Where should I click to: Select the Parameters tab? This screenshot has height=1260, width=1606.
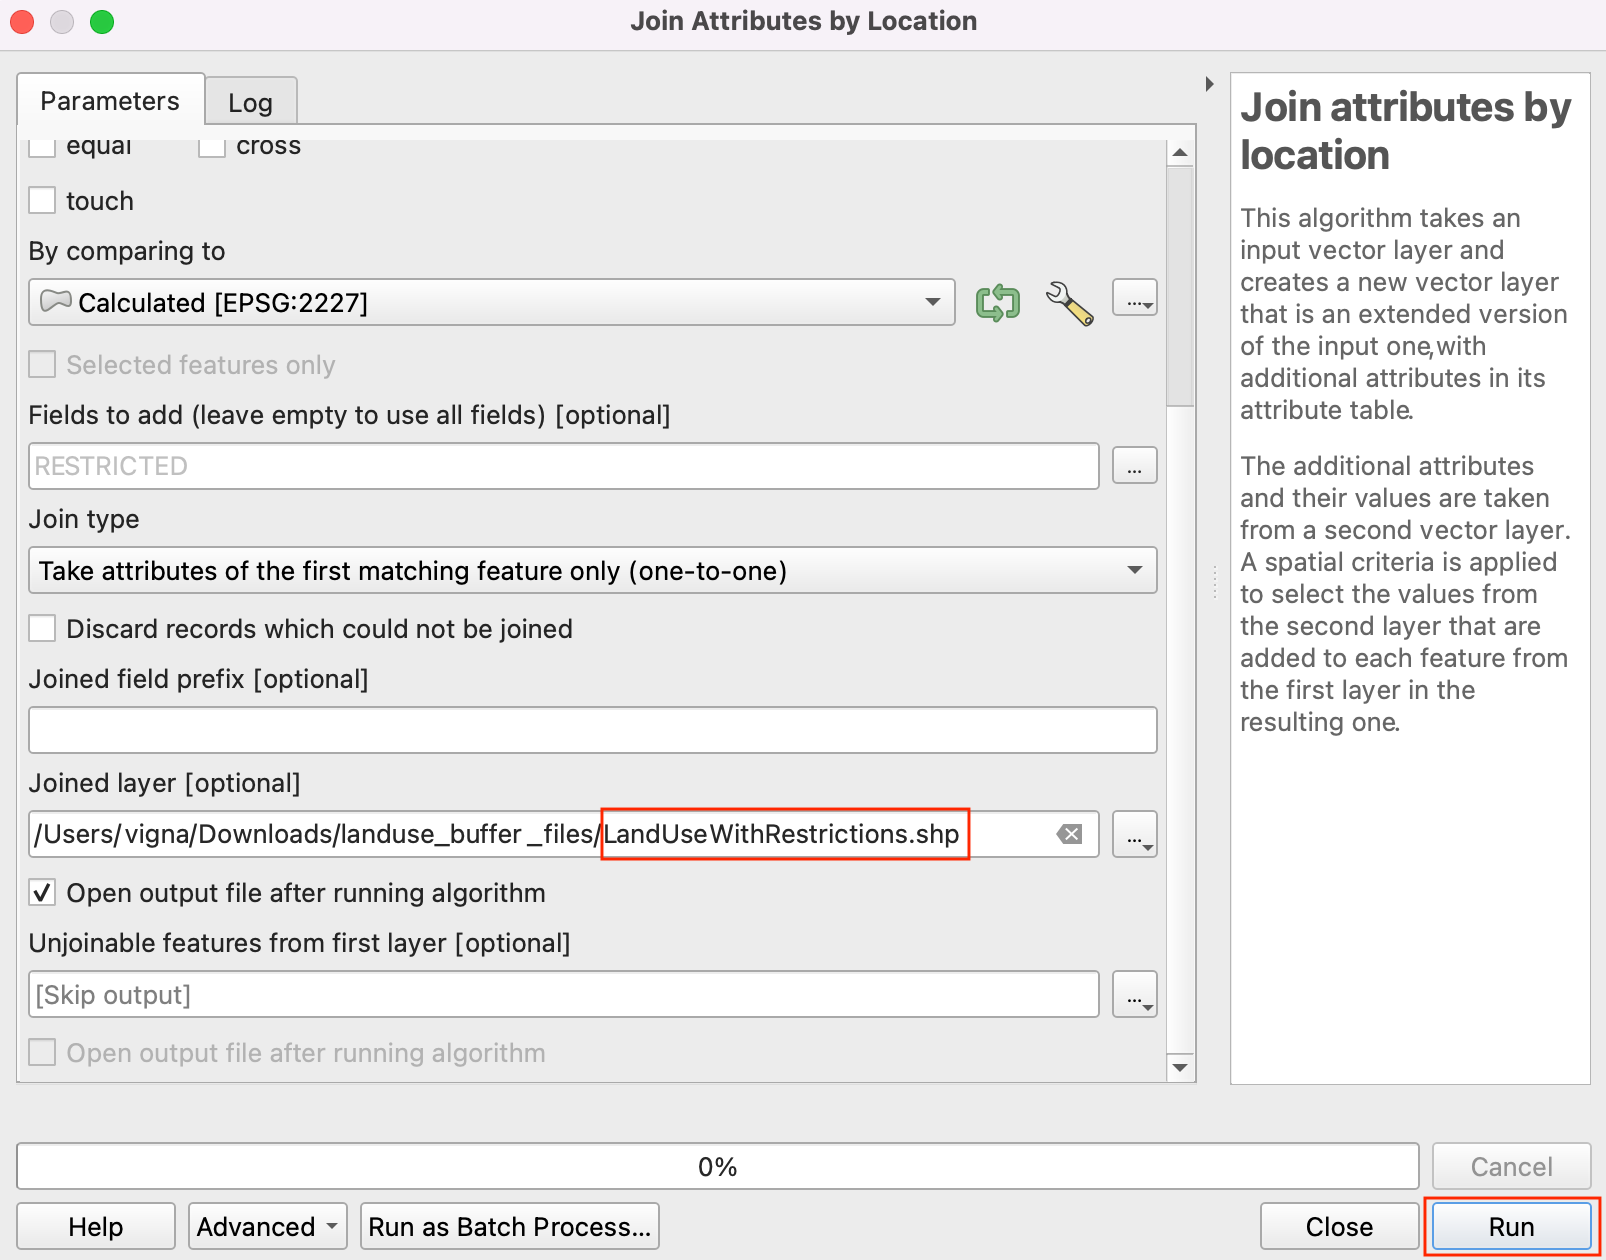click(x=110, y=101)
